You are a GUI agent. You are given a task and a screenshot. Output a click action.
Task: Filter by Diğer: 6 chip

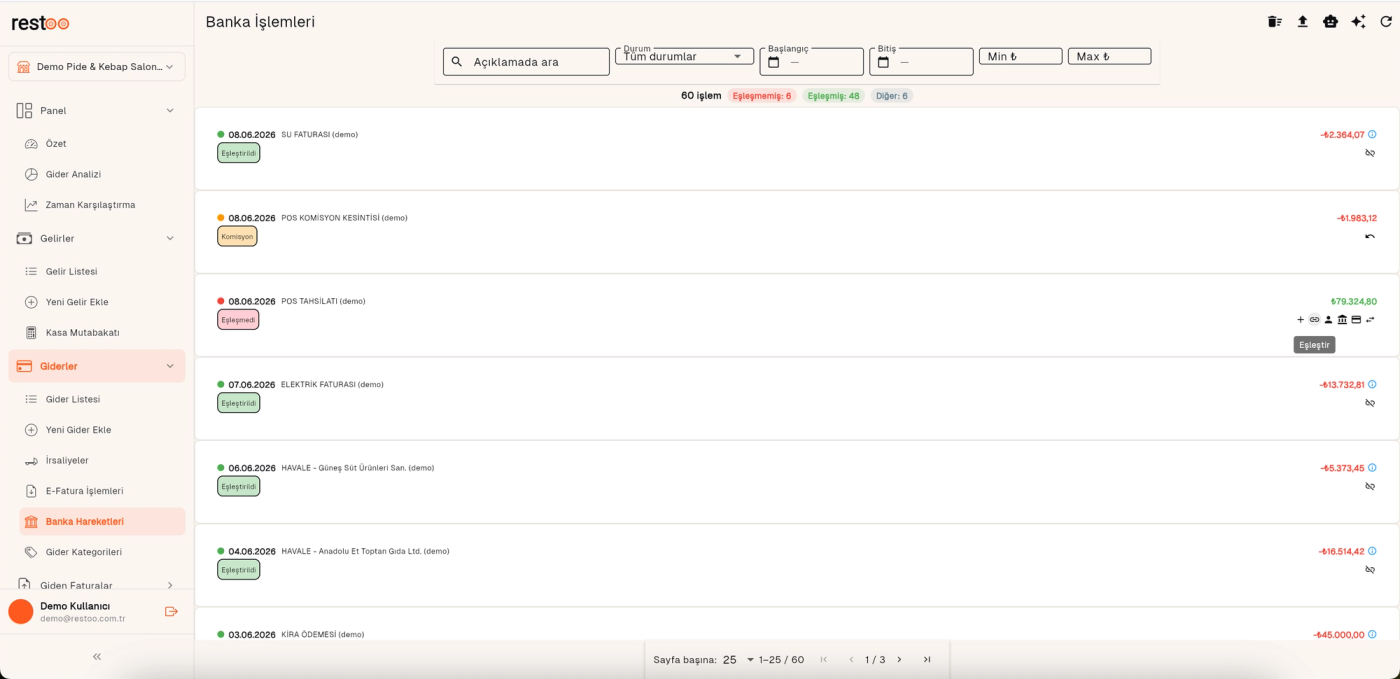891,96
